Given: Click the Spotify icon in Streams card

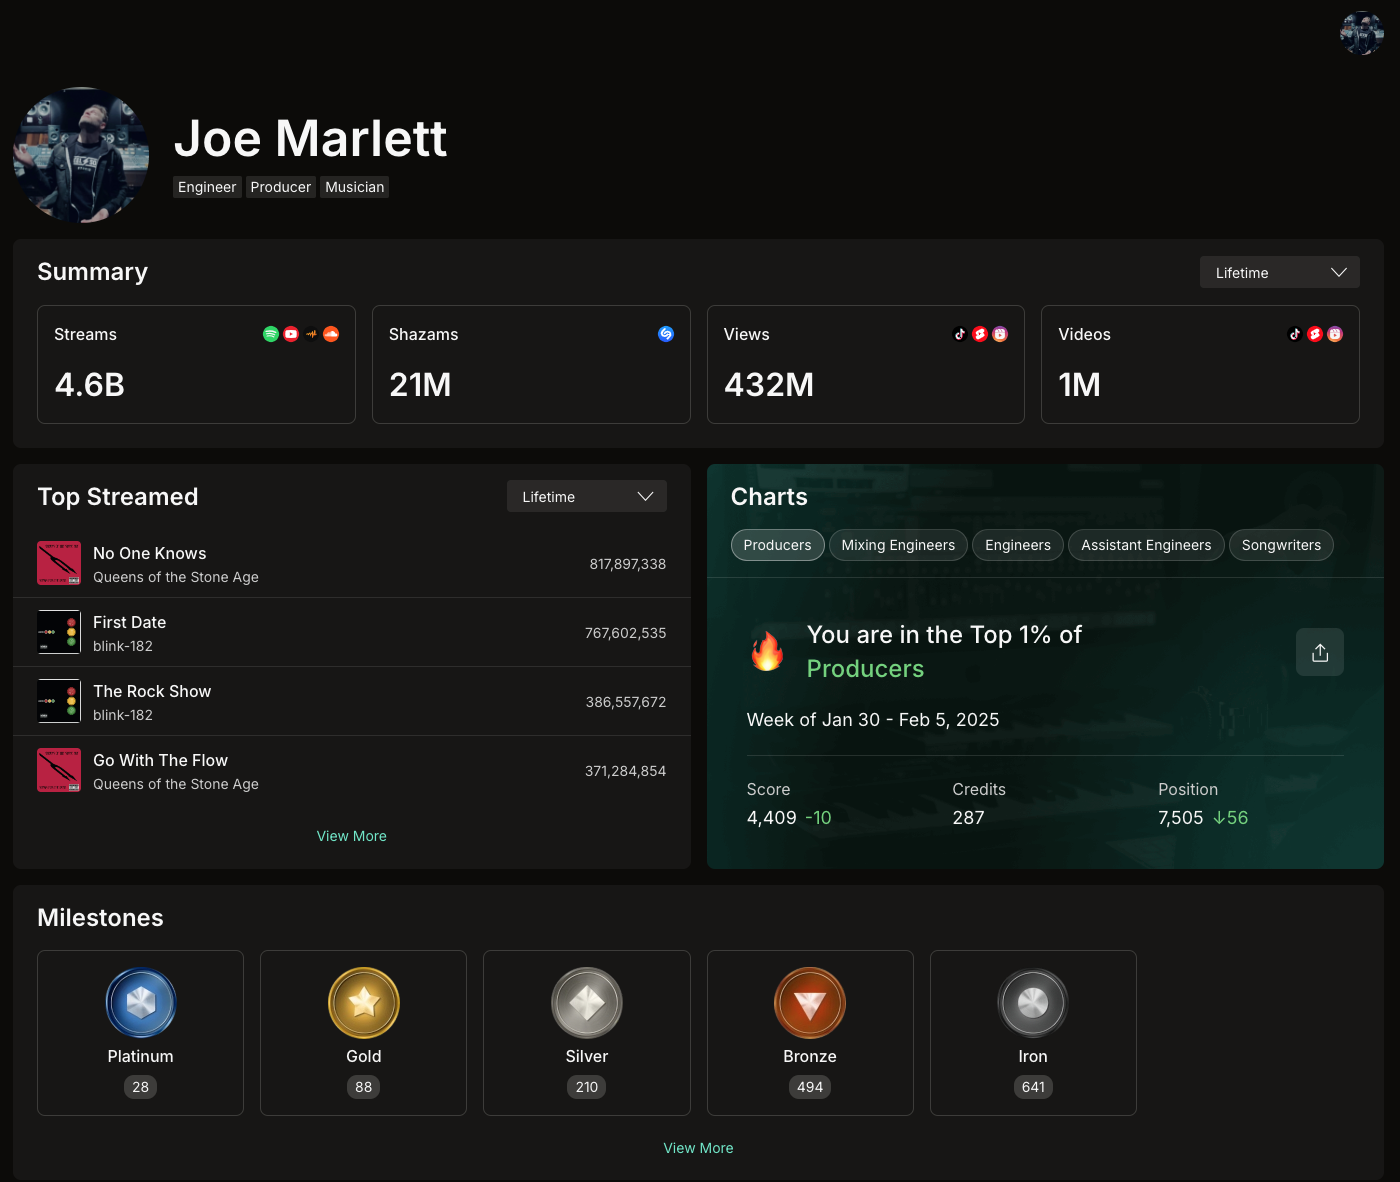Looking at the screenshot, I should (x=271, y=334).
